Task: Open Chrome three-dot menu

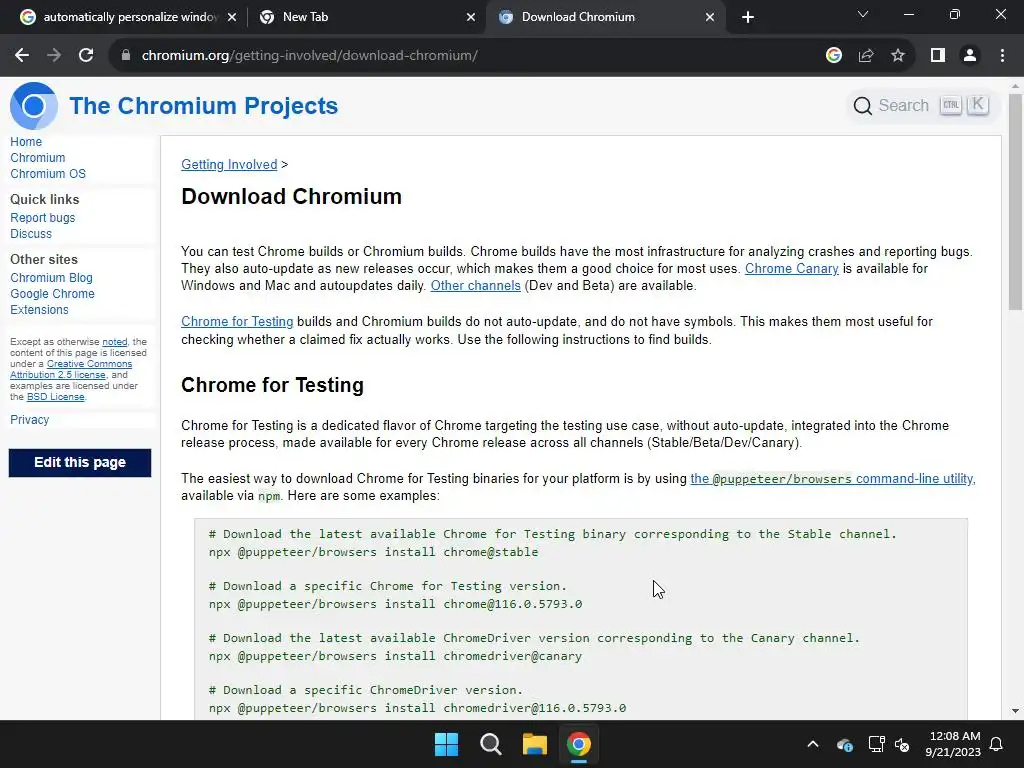Action: click(x=1002, y=56)
